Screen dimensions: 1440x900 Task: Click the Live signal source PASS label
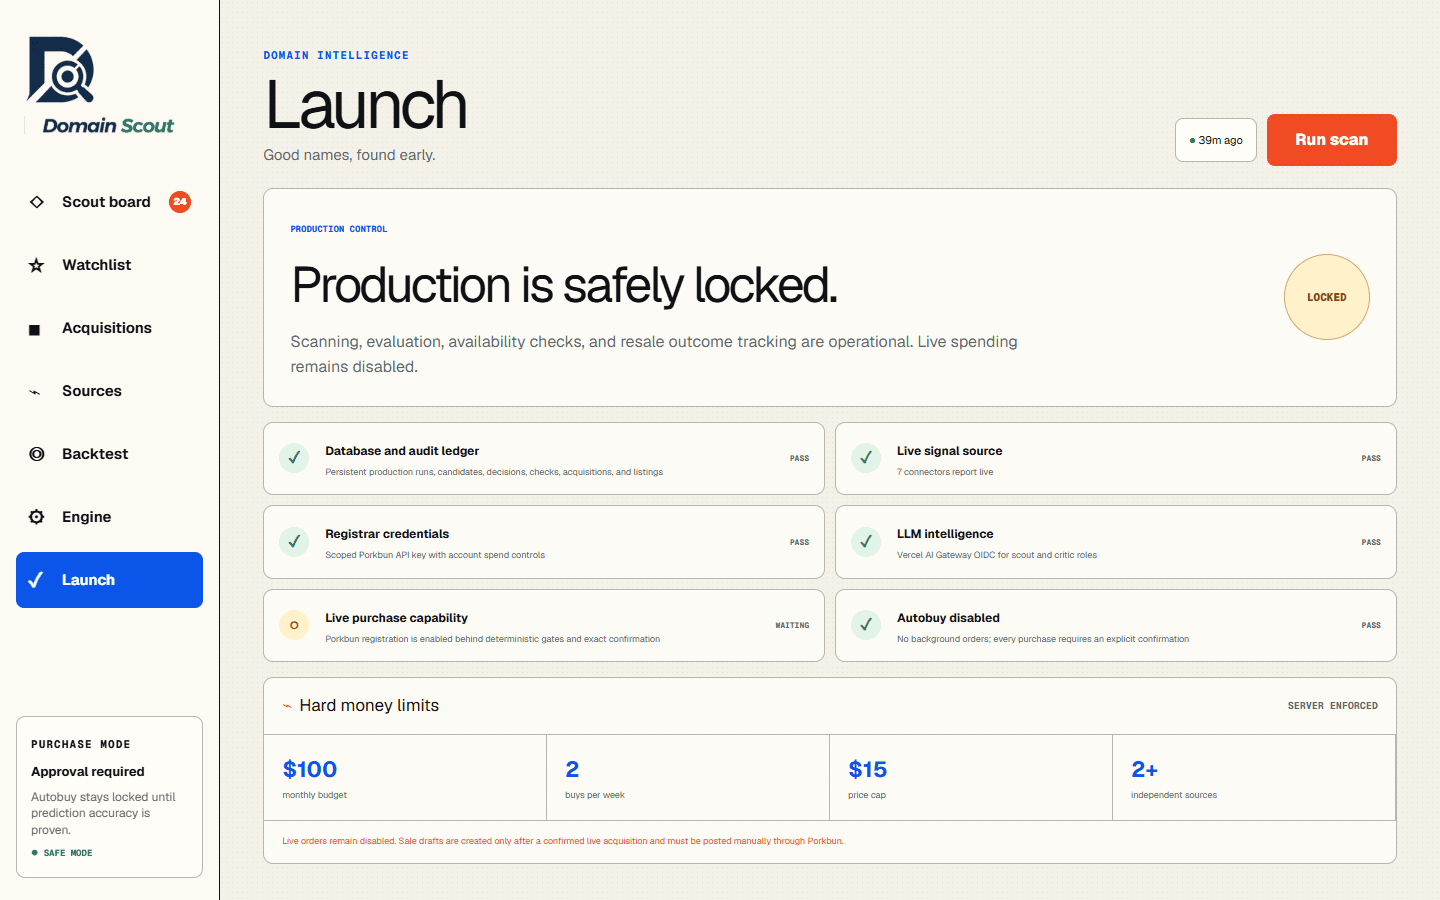pyautogui.click(x=1371, y=458)
